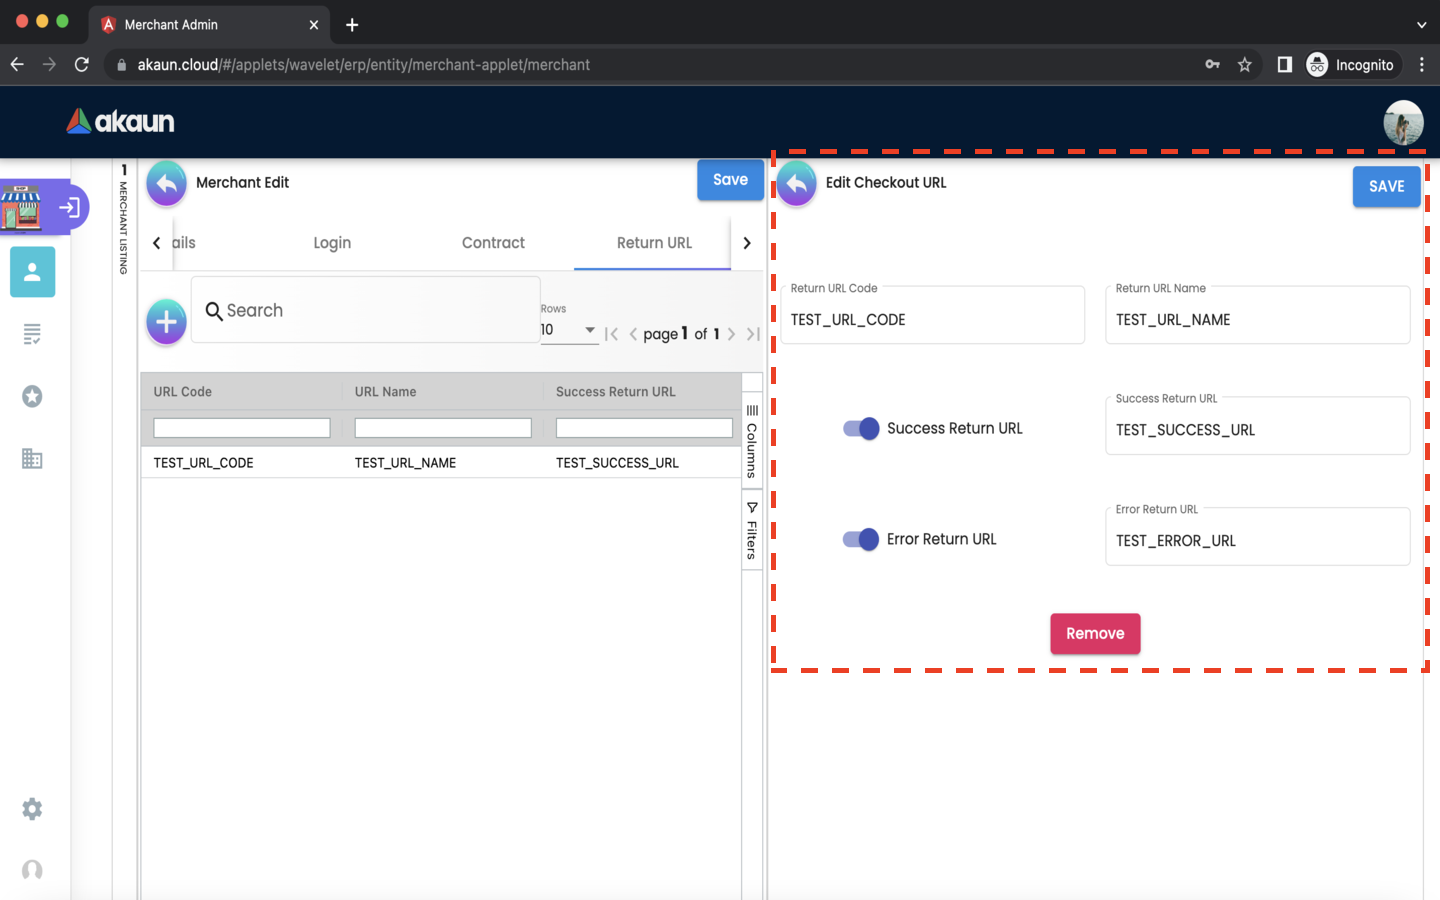The image size is (1440, 900).
Task: Click SAVE in Edit Checkout URL panel
Action: 1386,187
